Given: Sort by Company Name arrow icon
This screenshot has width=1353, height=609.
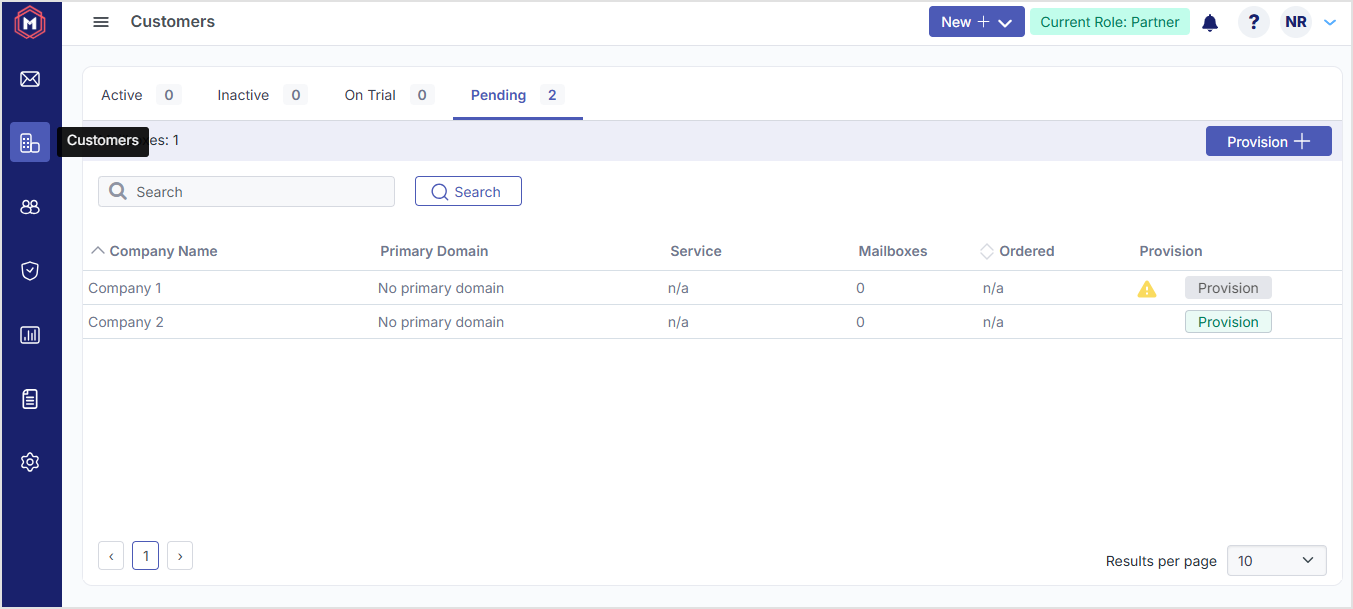Looking at the screenshot, I should (x=97, y=251).
